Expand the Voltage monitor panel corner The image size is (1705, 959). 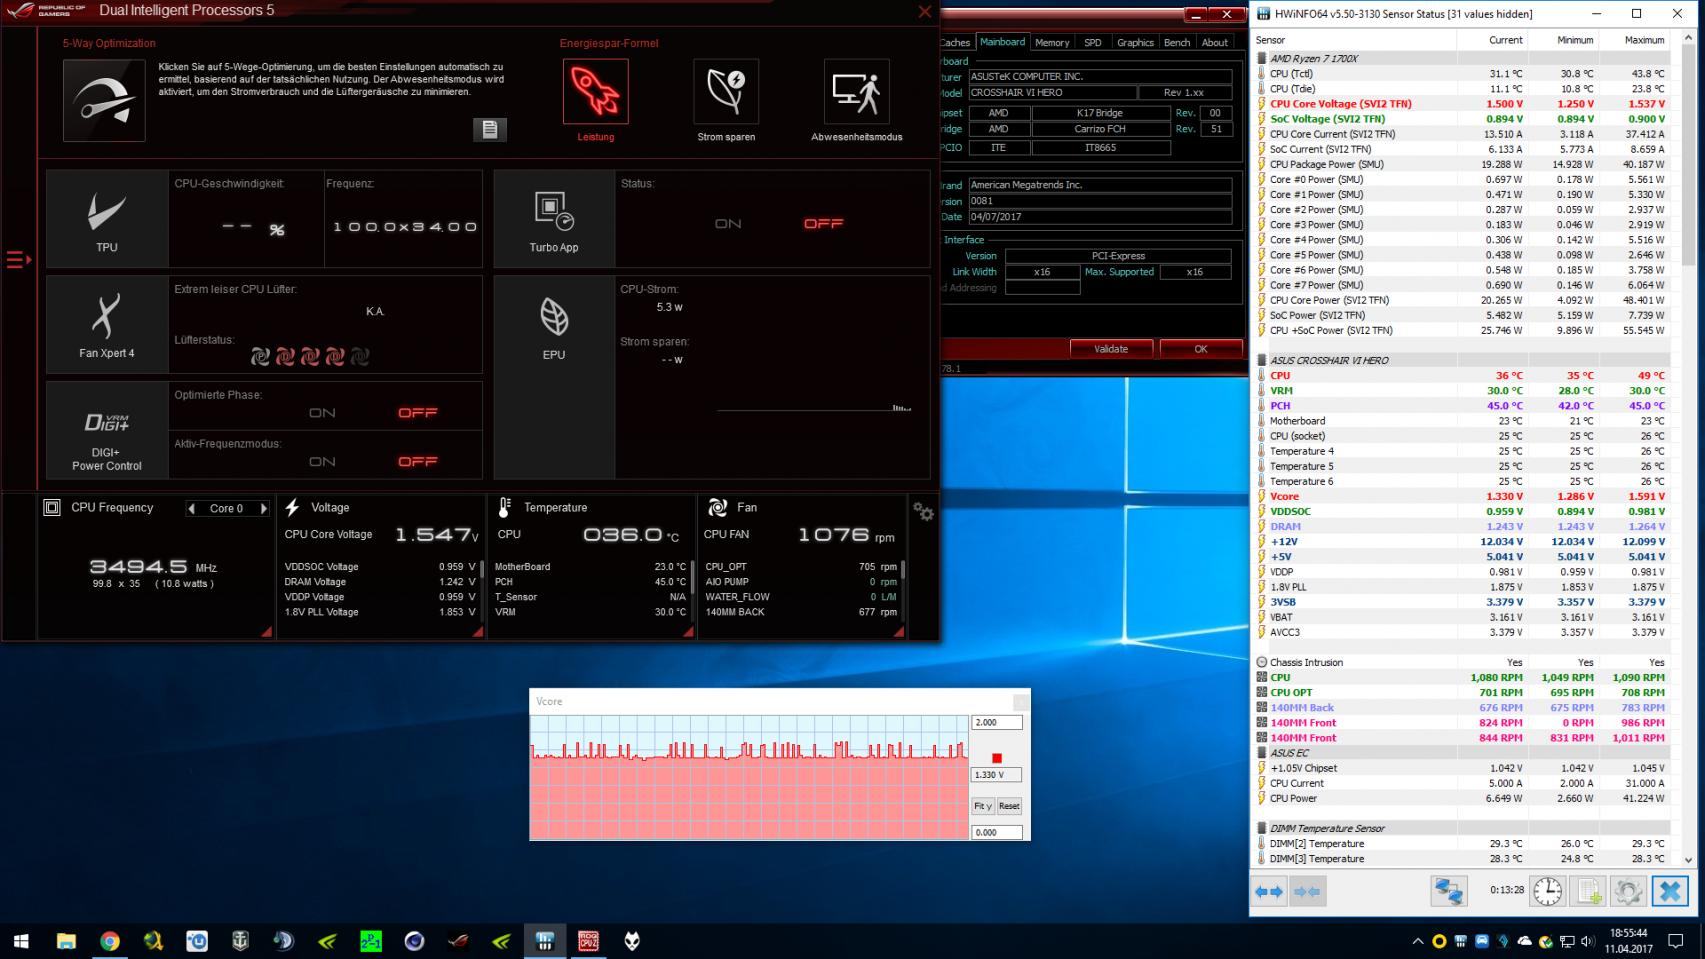pos(477,631)
